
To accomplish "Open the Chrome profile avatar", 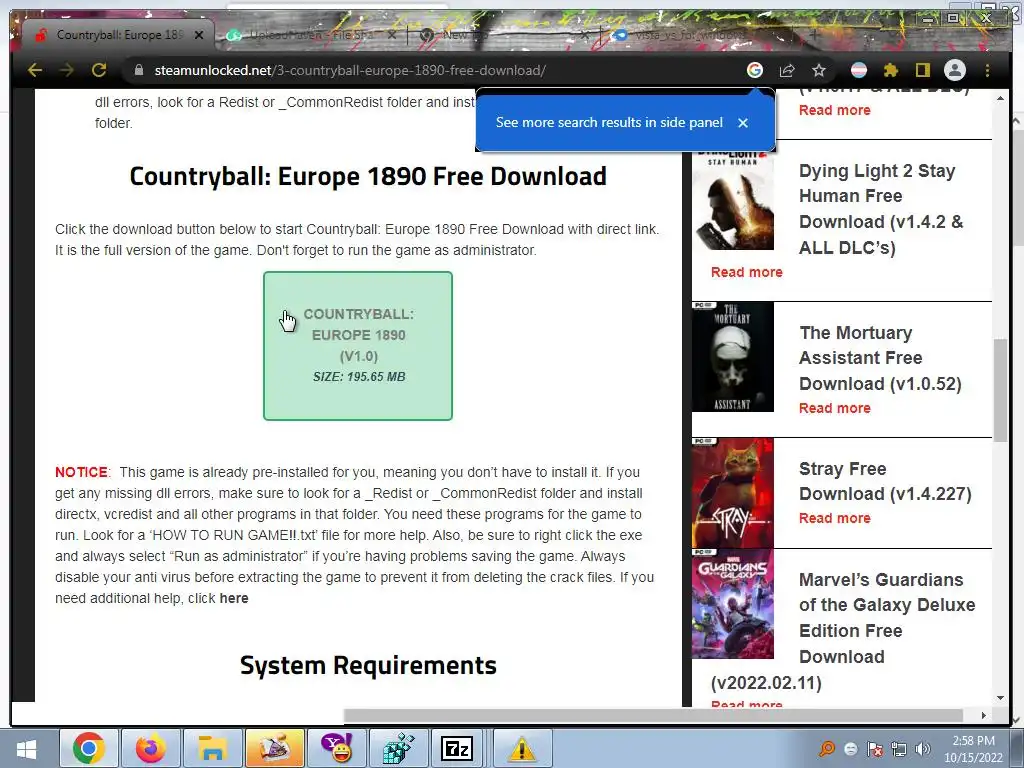I will coord(955,70).
